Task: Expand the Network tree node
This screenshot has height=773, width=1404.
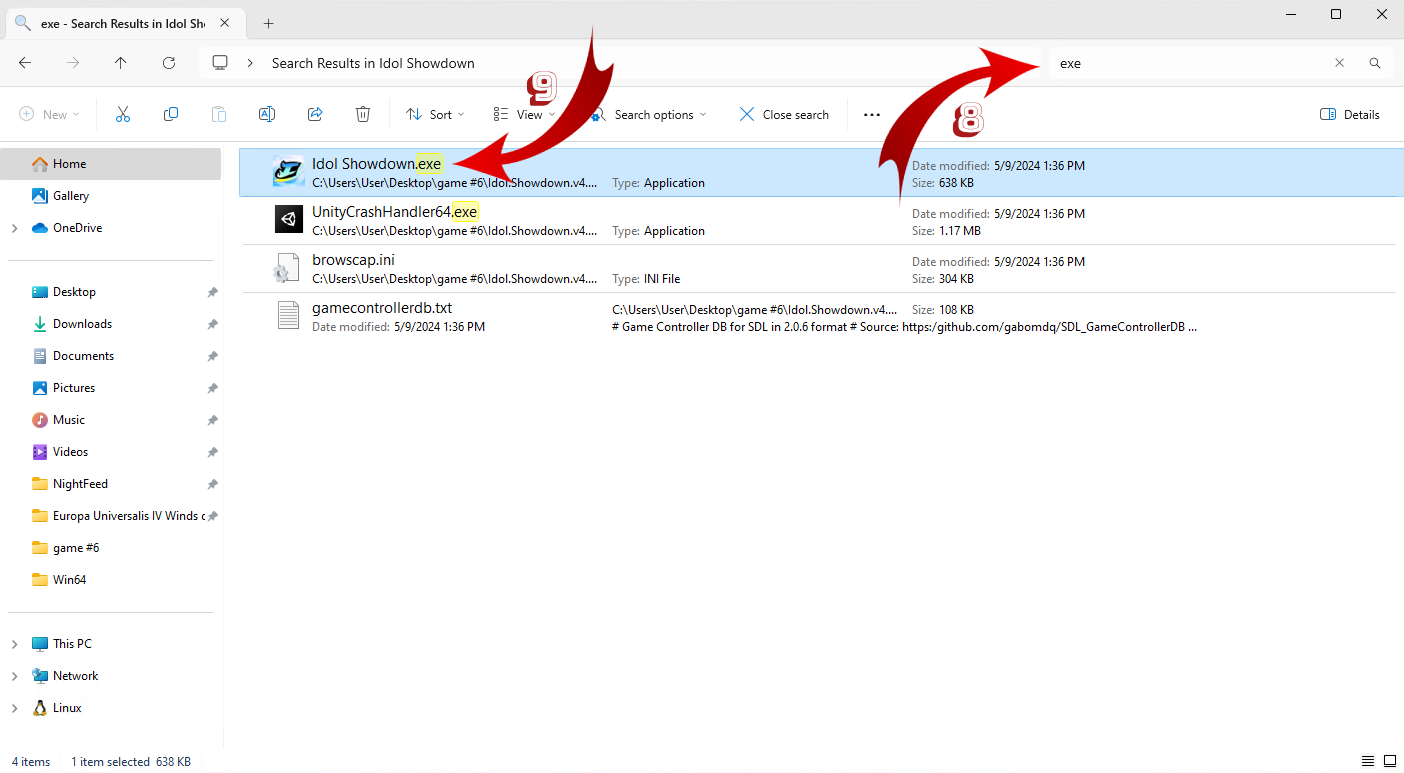Action: point(14,676)
